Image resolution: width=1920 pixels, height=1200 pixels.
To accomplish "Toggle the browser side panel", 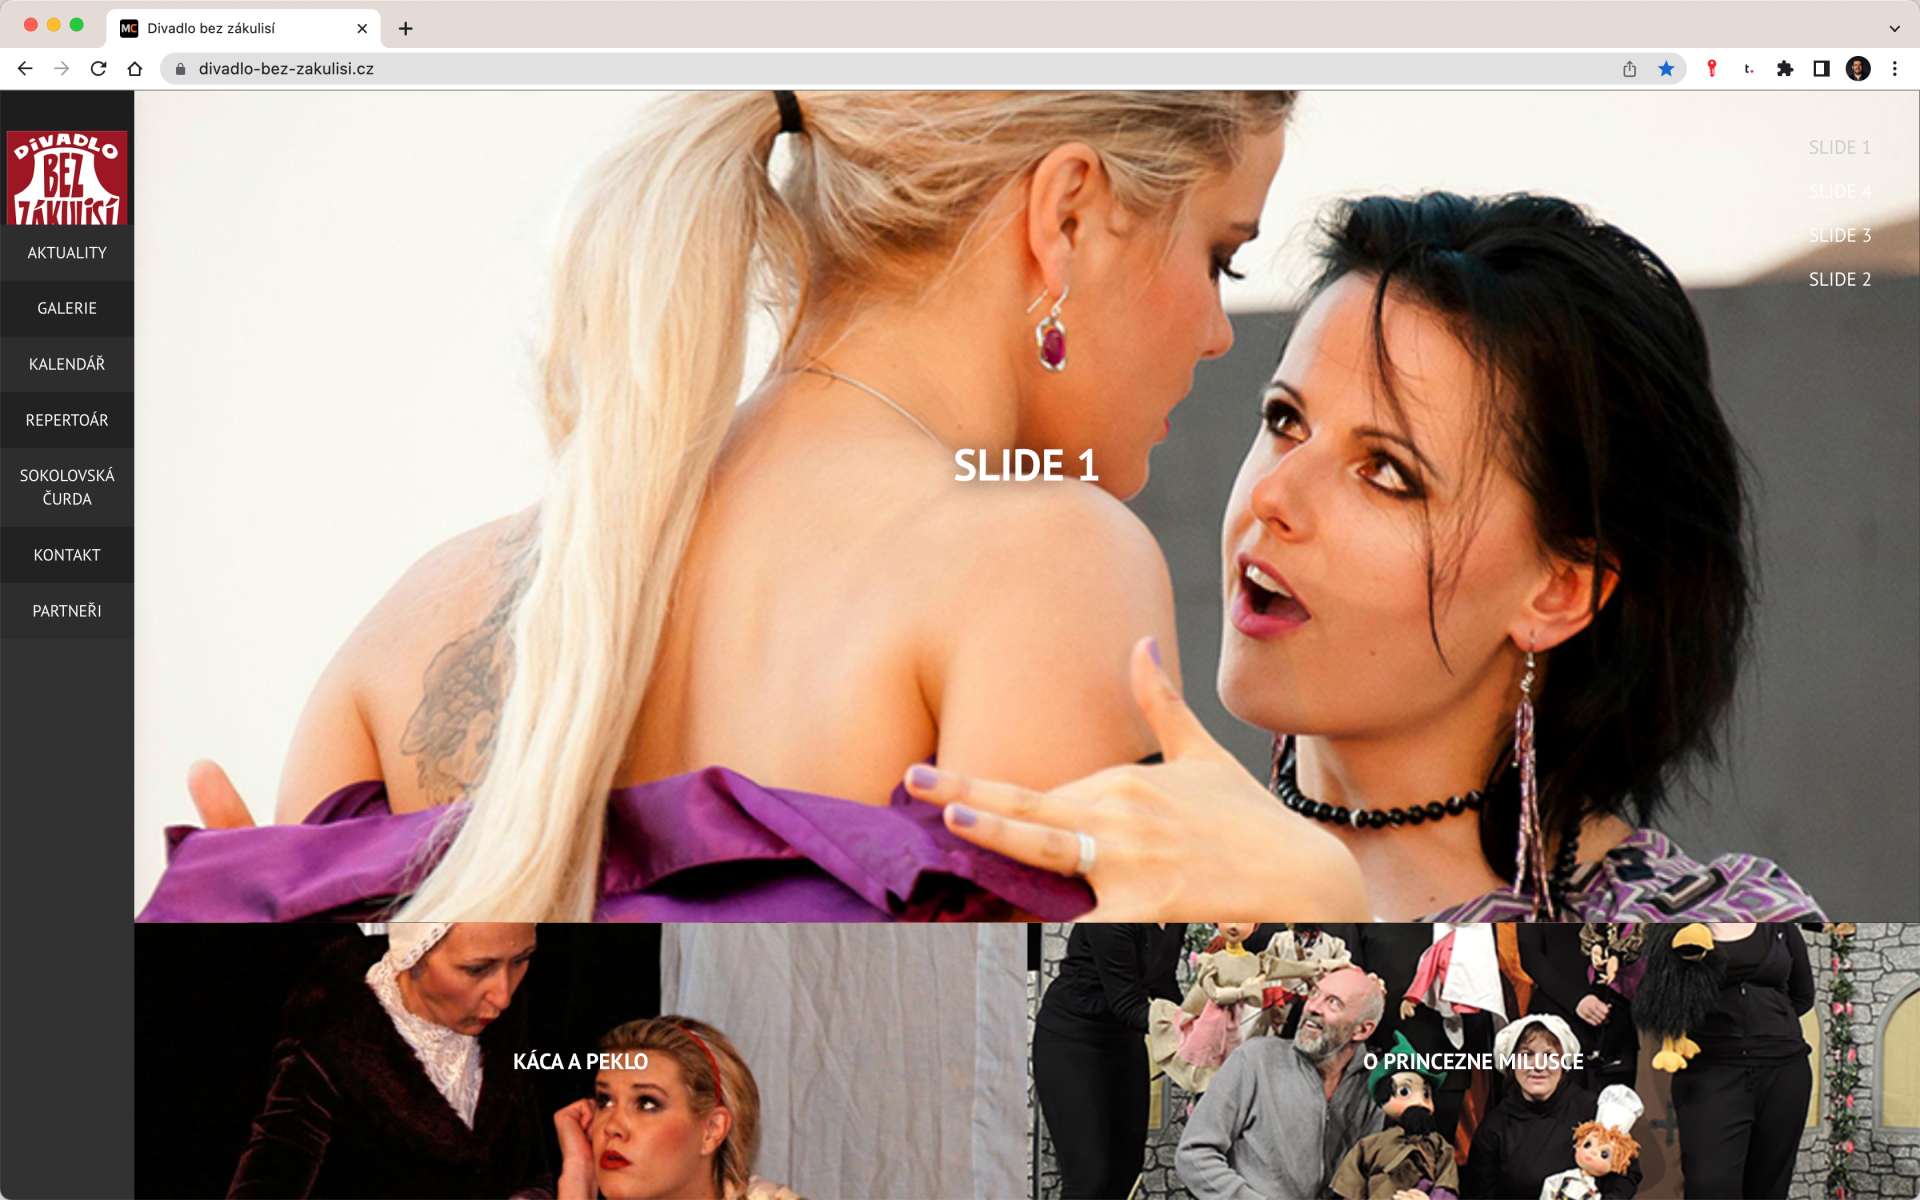I will (1821, 69).
